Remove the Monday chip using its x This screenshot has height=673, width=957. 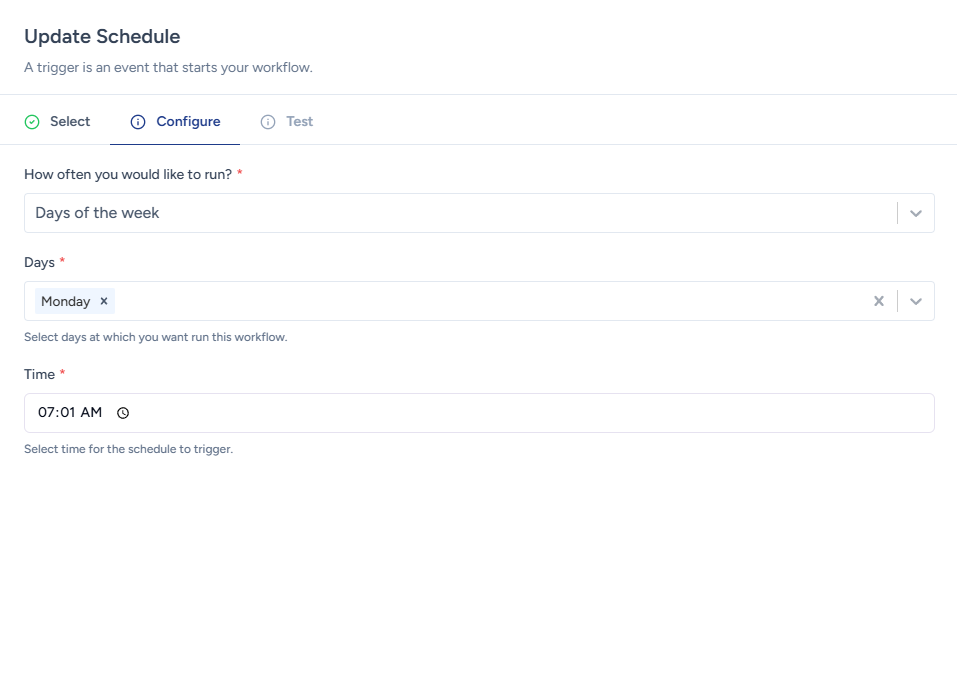pos(103,301)
